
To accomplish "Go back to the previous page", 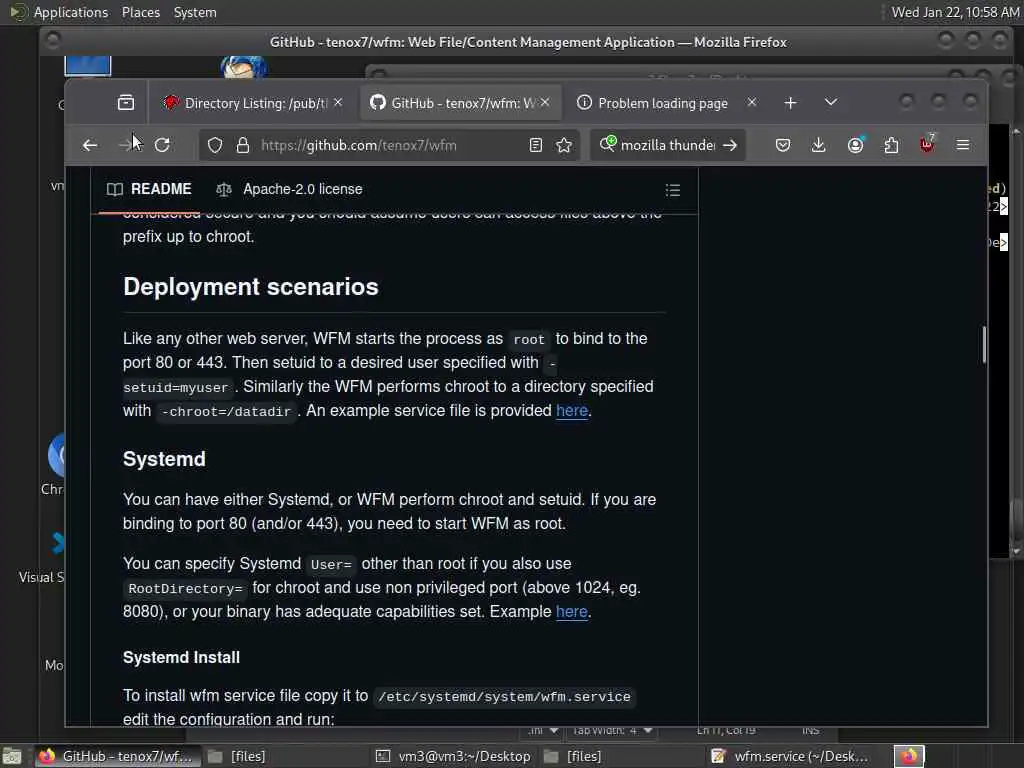I will 90,145.
